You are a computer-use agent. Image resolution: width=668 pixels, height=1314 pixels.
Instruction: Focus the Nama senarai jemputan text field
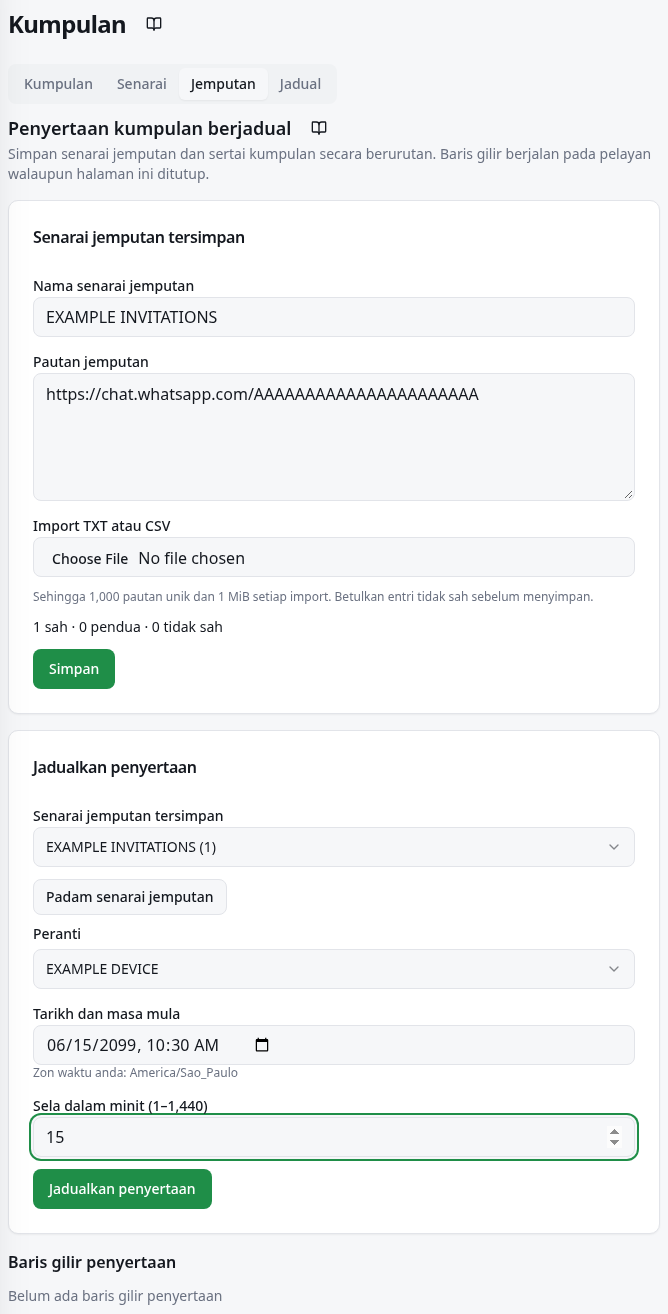click(334, 317)
